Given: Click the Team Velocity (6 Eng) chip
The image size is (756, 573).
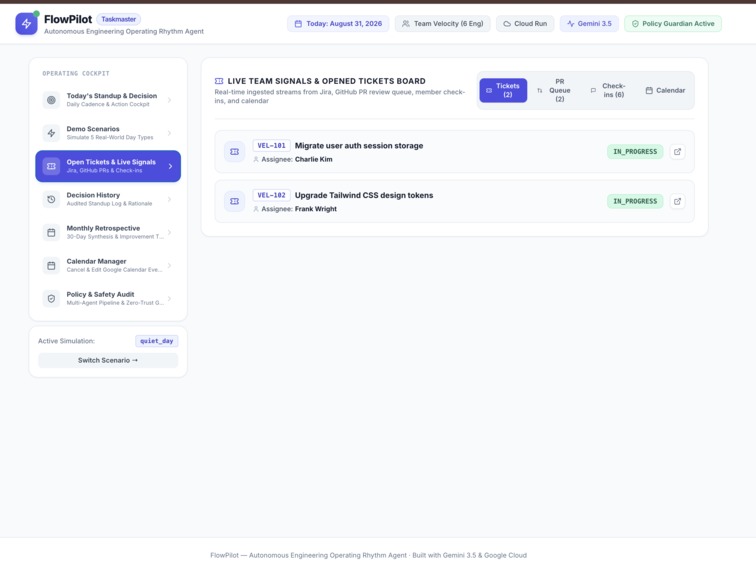Looking at the screenshot, I should click(443, 24).
